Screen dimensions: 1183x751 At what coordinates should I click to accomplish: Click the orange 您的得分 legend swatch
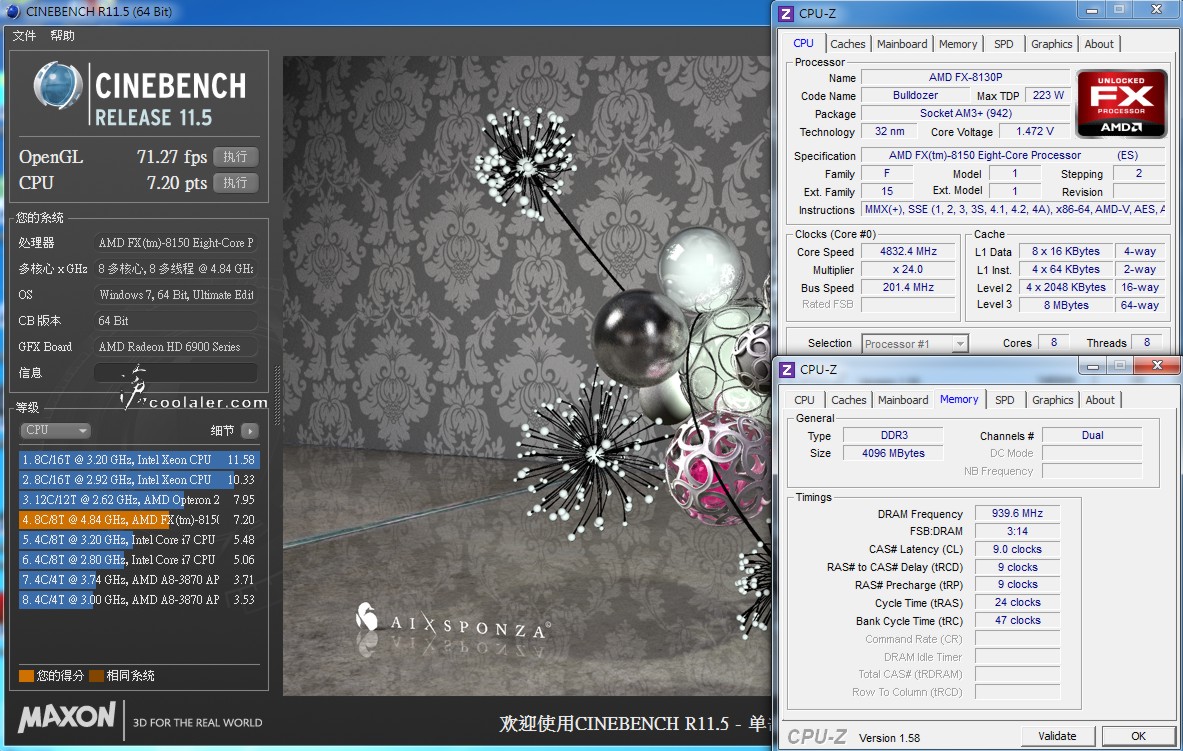(26, 676)
